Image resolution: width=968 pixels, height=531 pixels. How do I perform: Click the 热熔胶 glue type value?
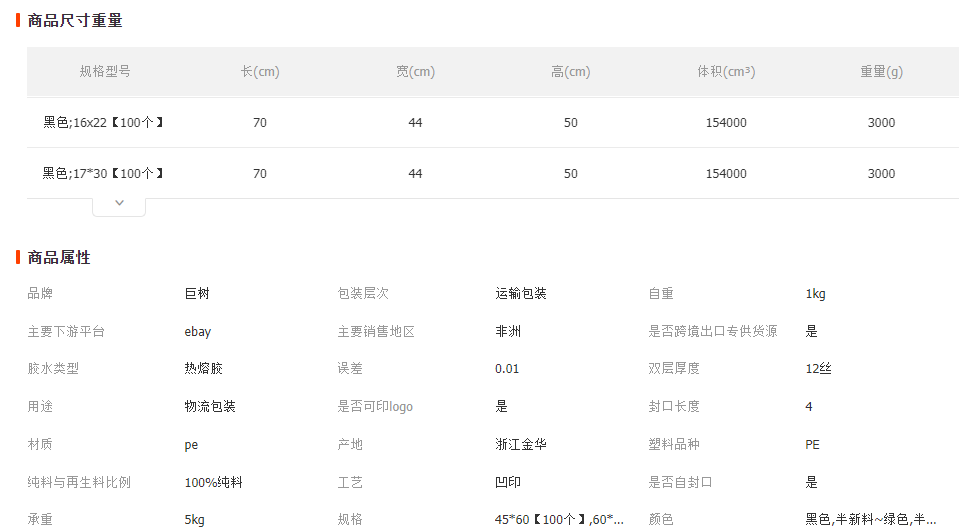(203, 369)
